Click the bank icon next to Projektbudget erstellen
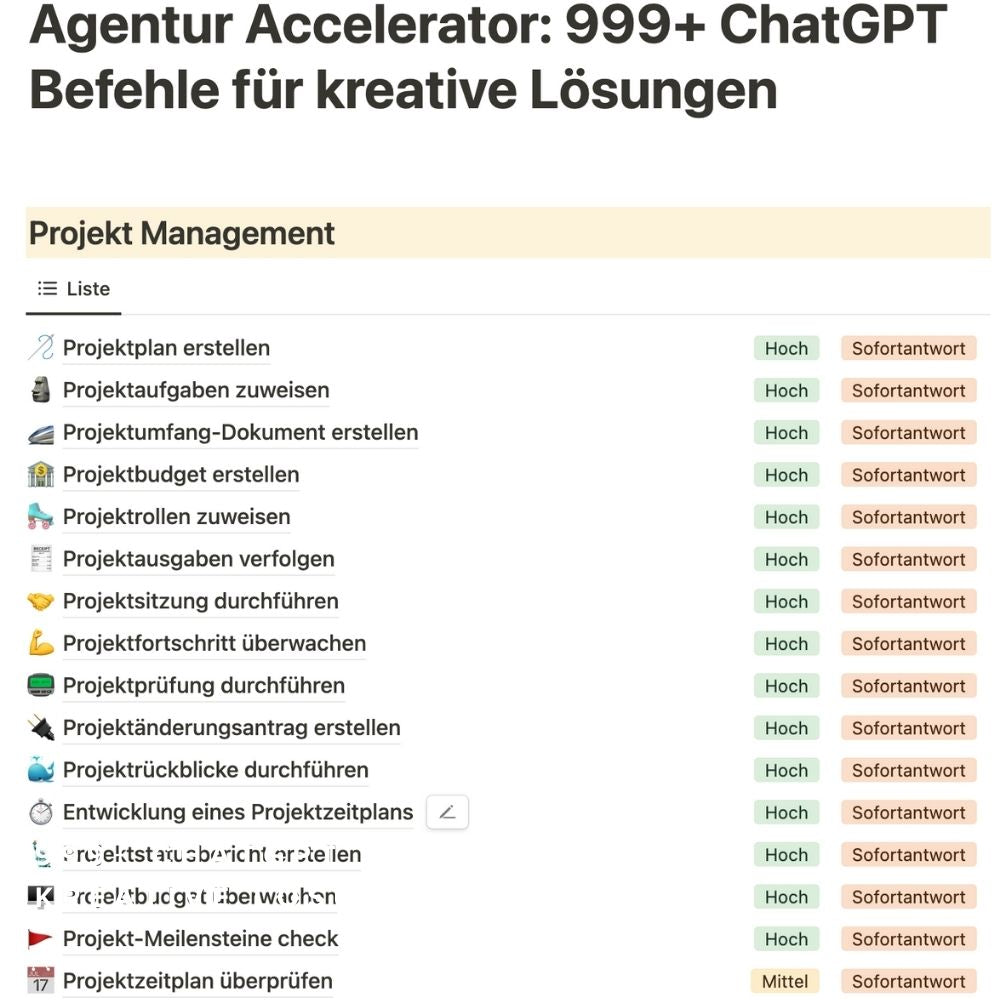 click(x=41, y=475)
